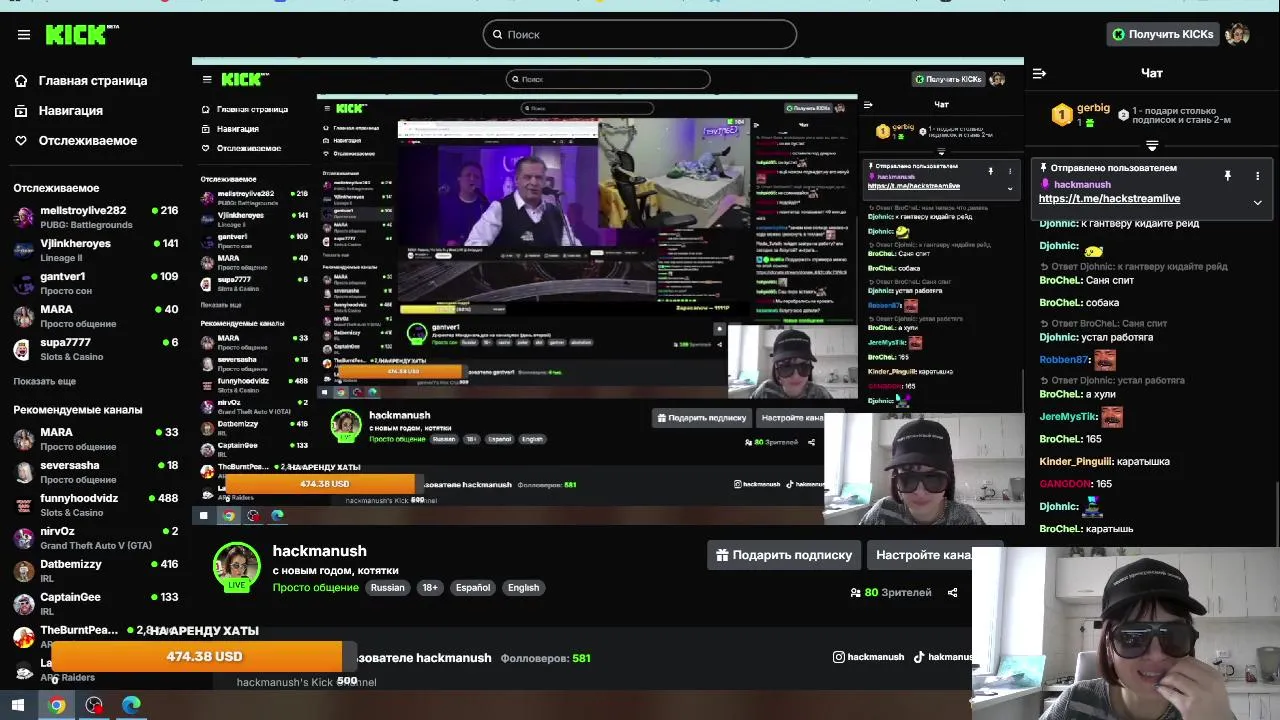Open Chrome from the taskbar

[x=56, y=705]
